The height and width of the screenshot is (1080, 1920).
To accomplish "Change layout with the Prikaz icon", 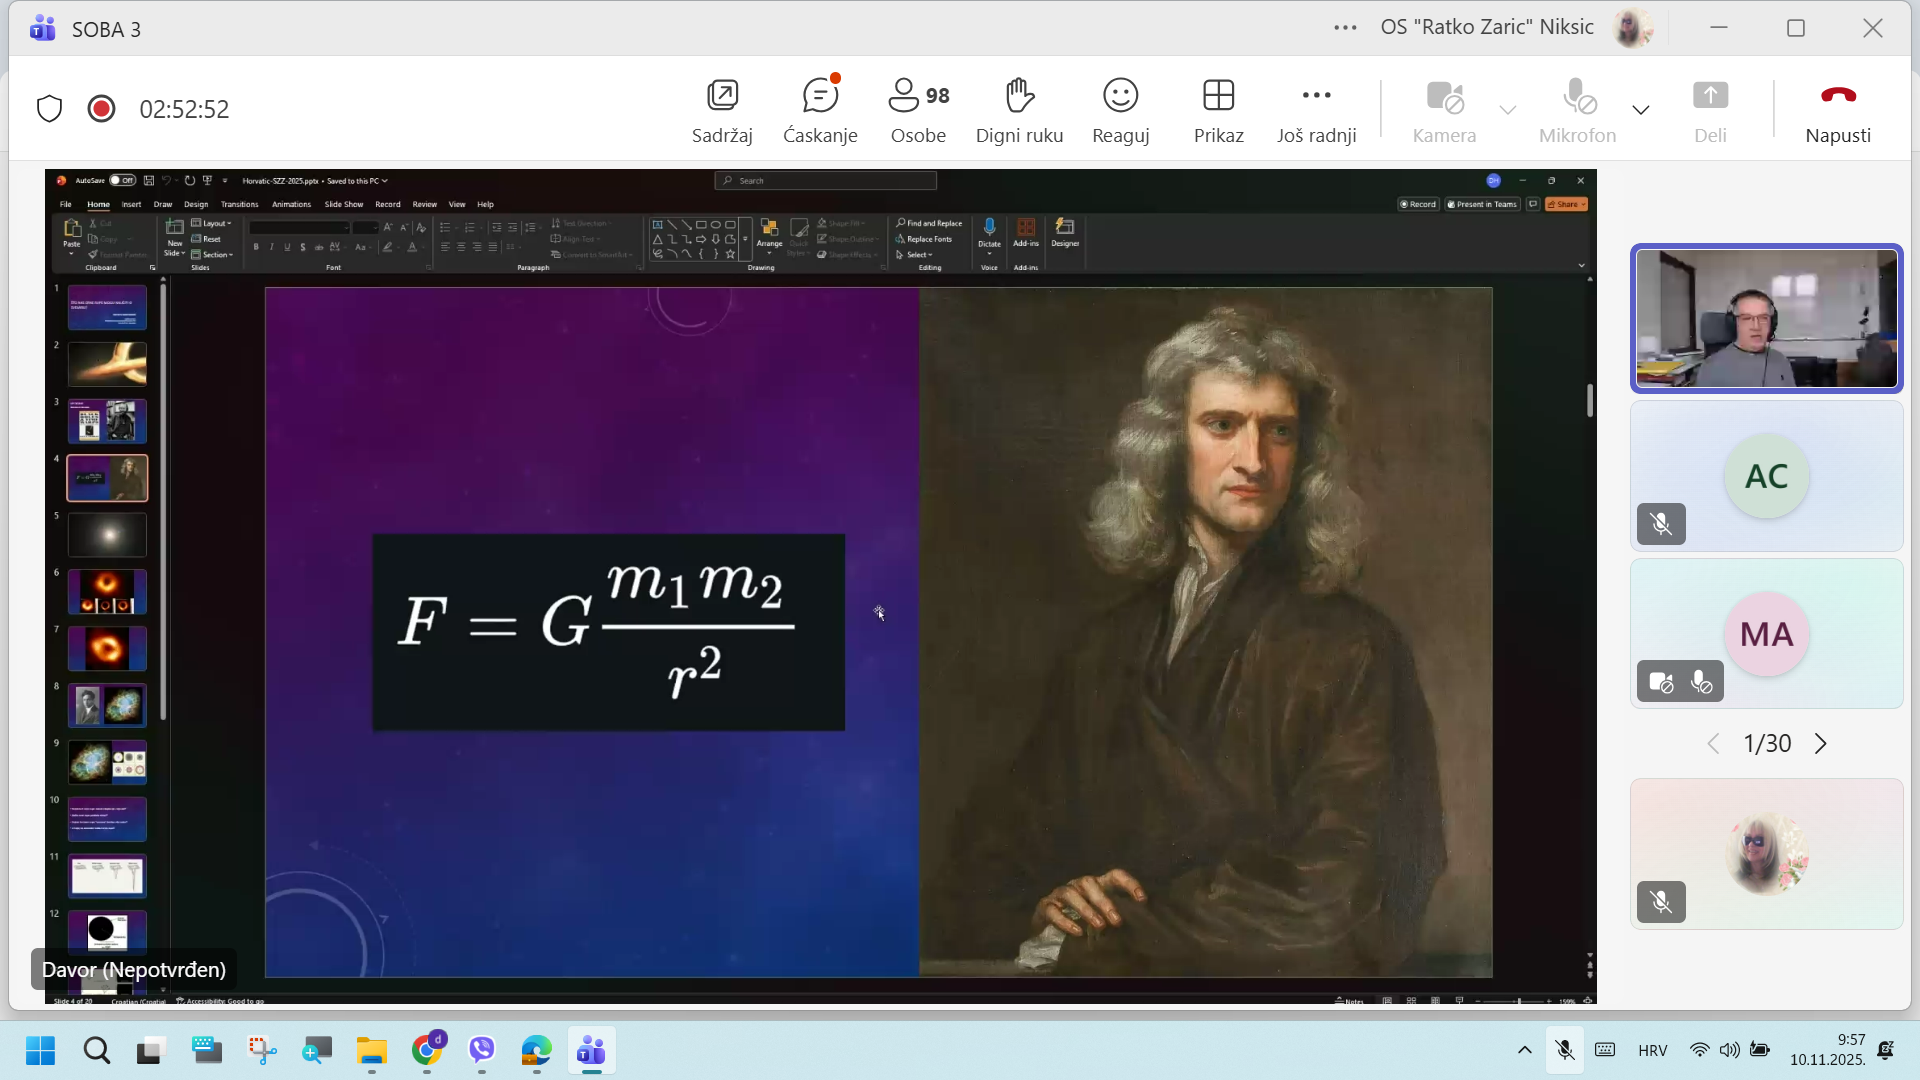I will click(1218, 97).
